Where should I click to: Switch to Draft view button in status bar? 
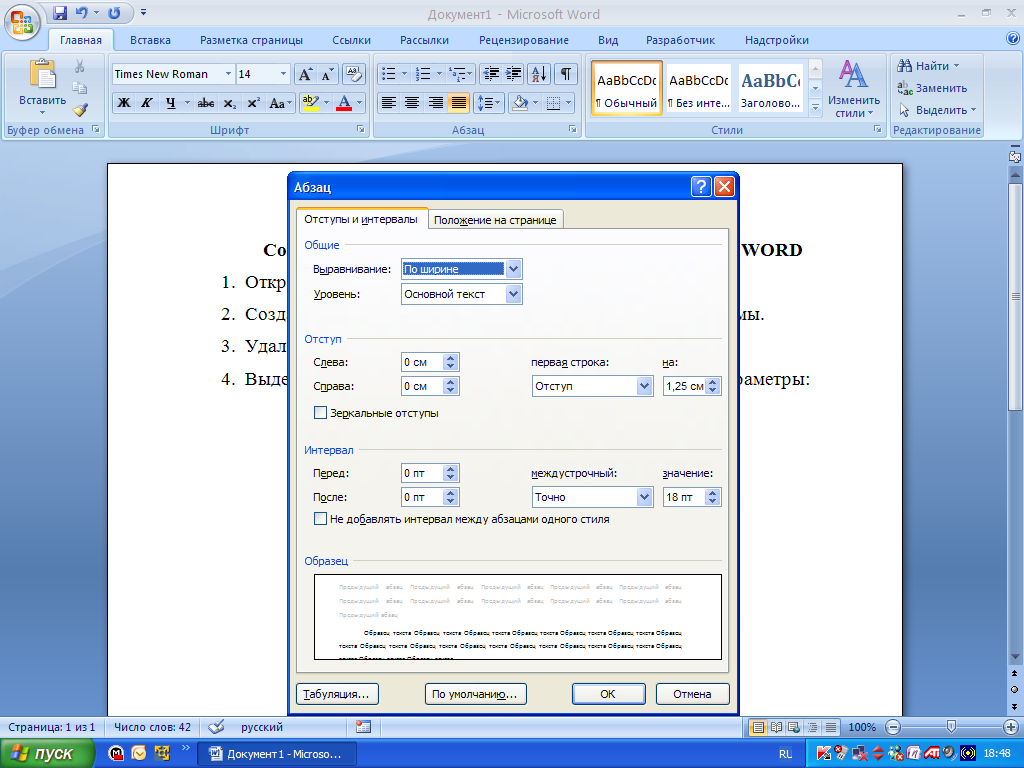(x=831, y=727)
